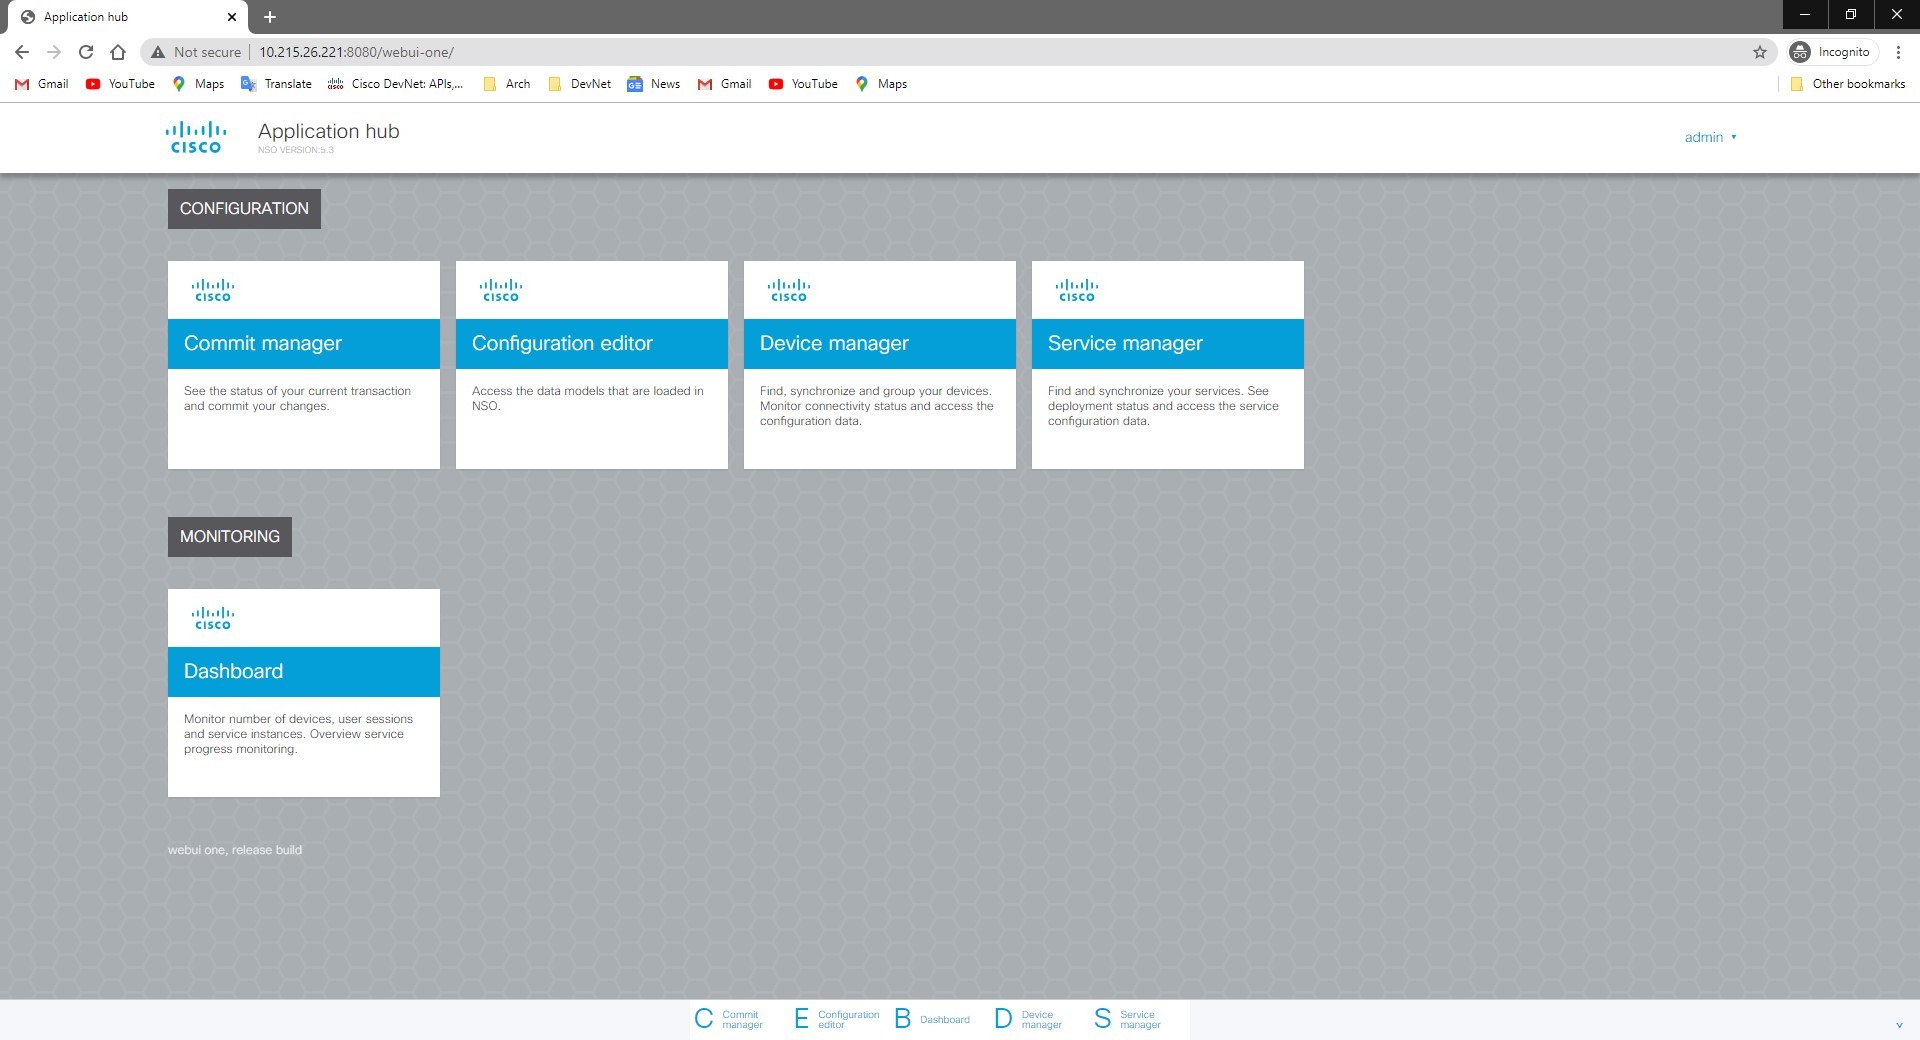Open the first Gmail bookmark
1920x1040 pixels.
click(x=42, y=84)
